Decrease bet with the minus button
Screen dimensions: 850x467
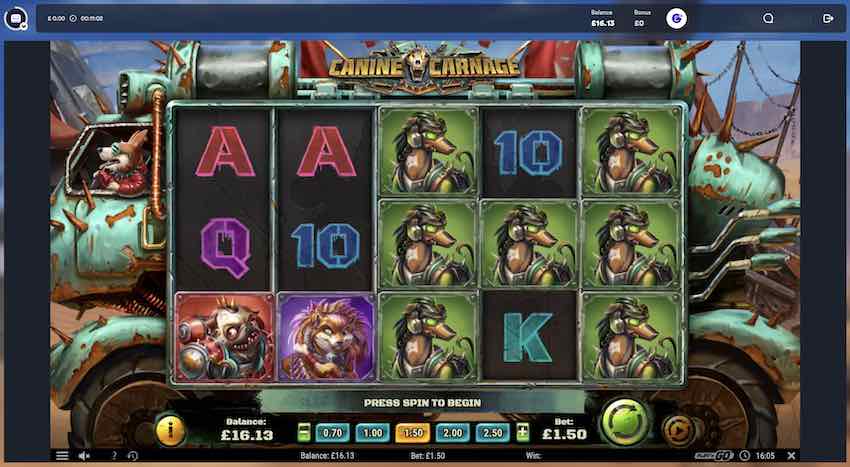[304, 432]
